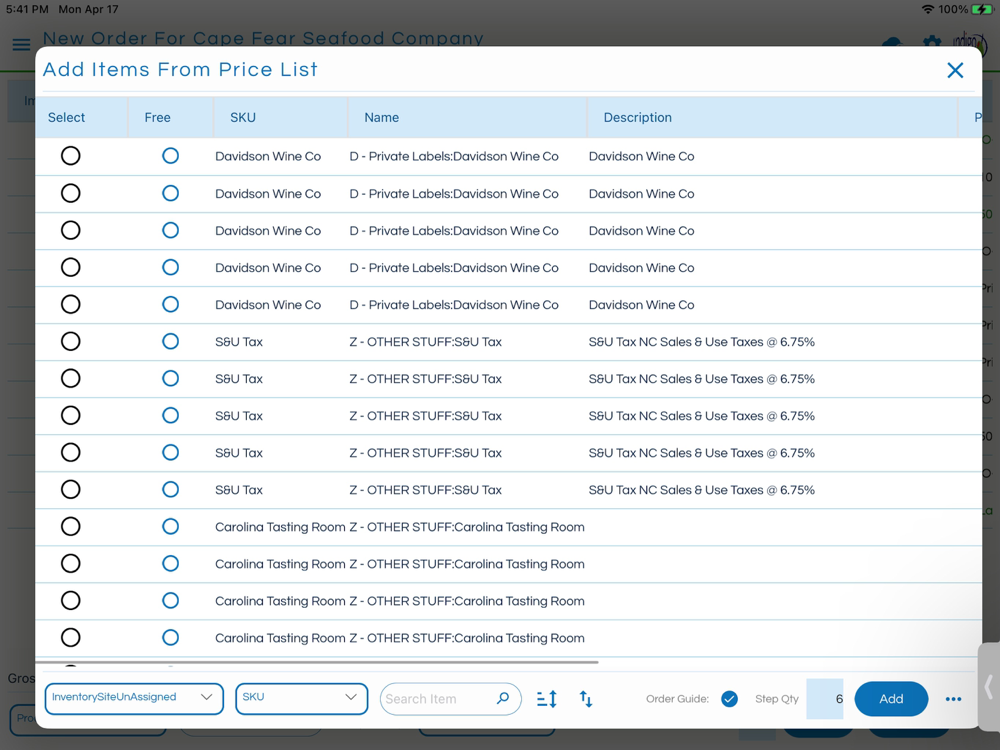Viewport: 1000px width, 750px height.
Task: Mark first Carolina Tasting Room row as Free
Action: tap(170, 526)
